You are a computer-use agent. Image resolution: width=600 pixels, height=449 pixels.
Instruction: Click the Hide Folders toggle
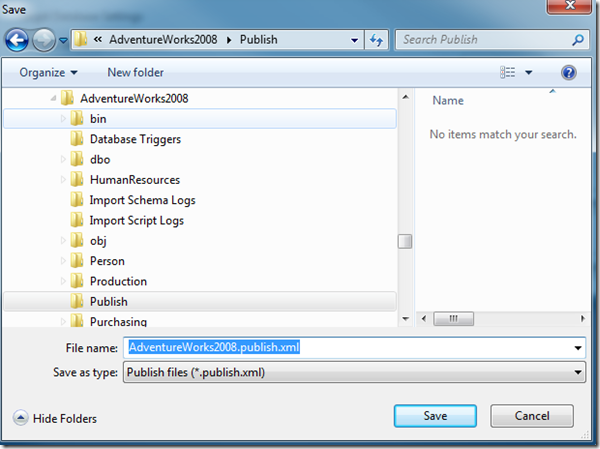55,418
